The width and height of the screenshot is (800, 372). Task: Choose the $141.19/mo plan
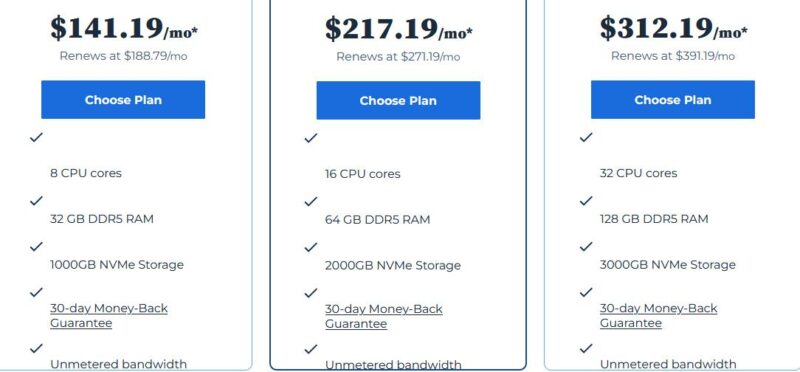pos(123,100)
